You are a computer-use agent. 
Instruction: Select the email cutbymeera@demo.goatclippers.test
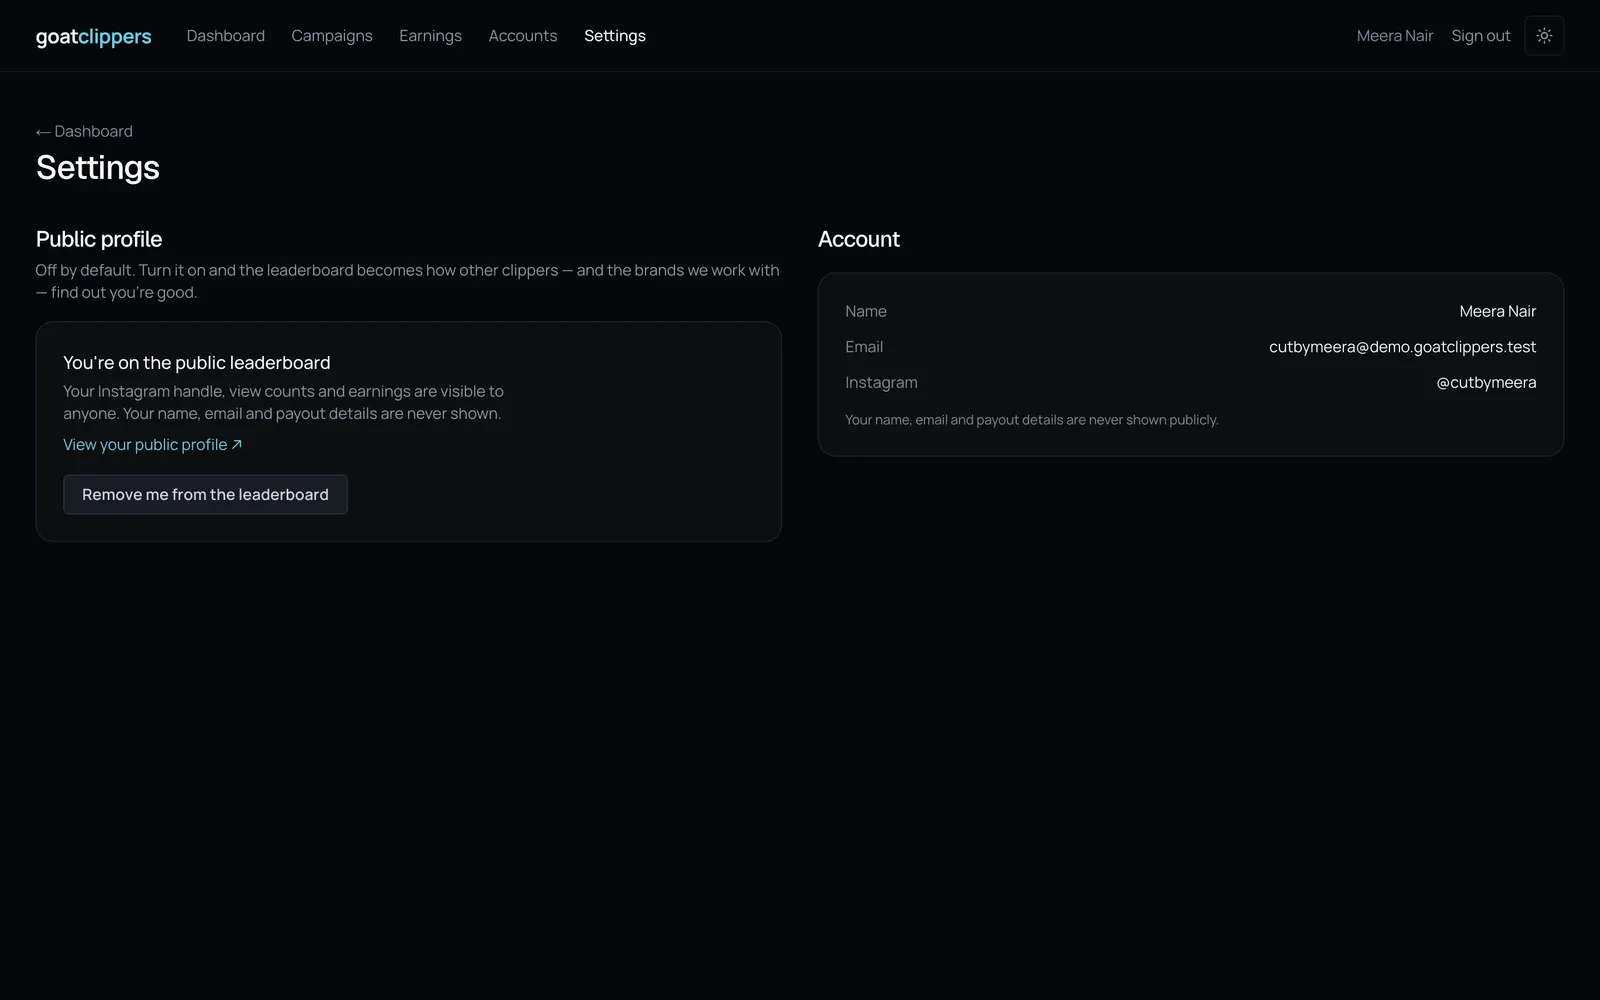click(x=1402, y=347)
